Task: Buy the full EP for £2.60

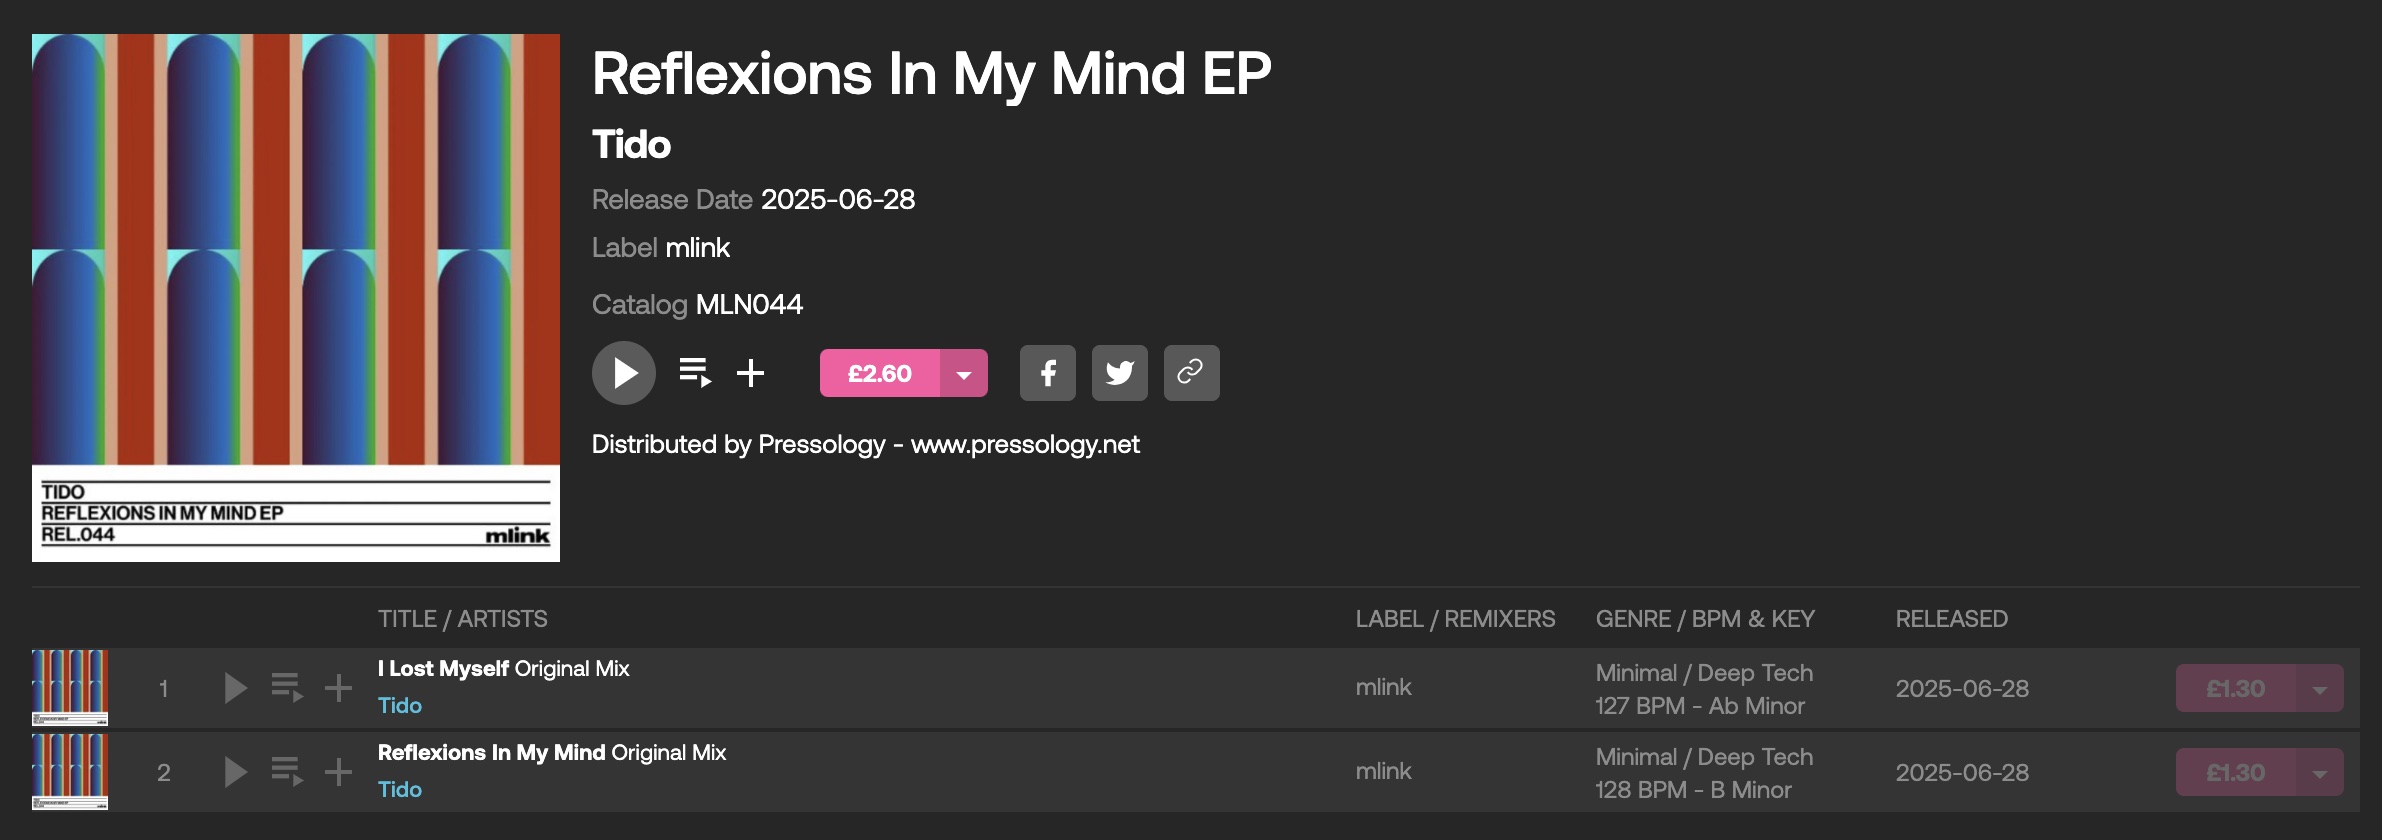Action: (879, 373)
